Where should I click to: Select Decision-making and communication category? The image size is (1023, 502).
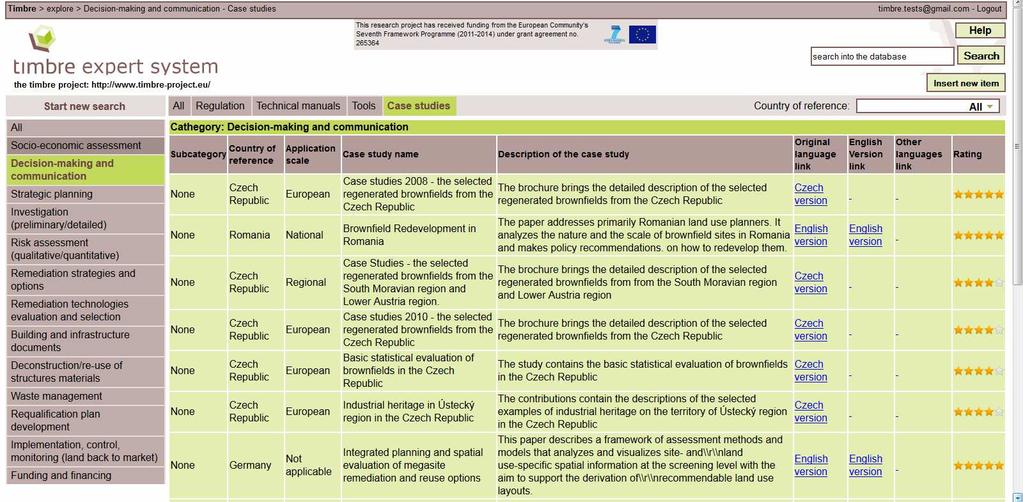(85, 170)
